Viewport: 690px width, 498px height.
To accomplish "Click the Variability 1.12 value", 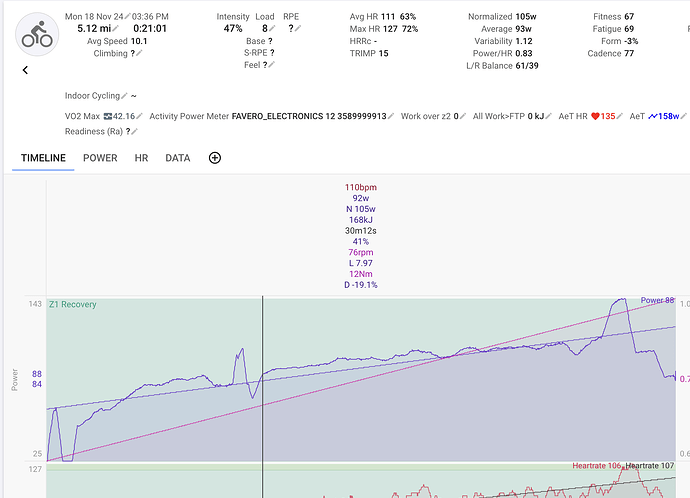I will pyautogui.click(x=524, y=41).
